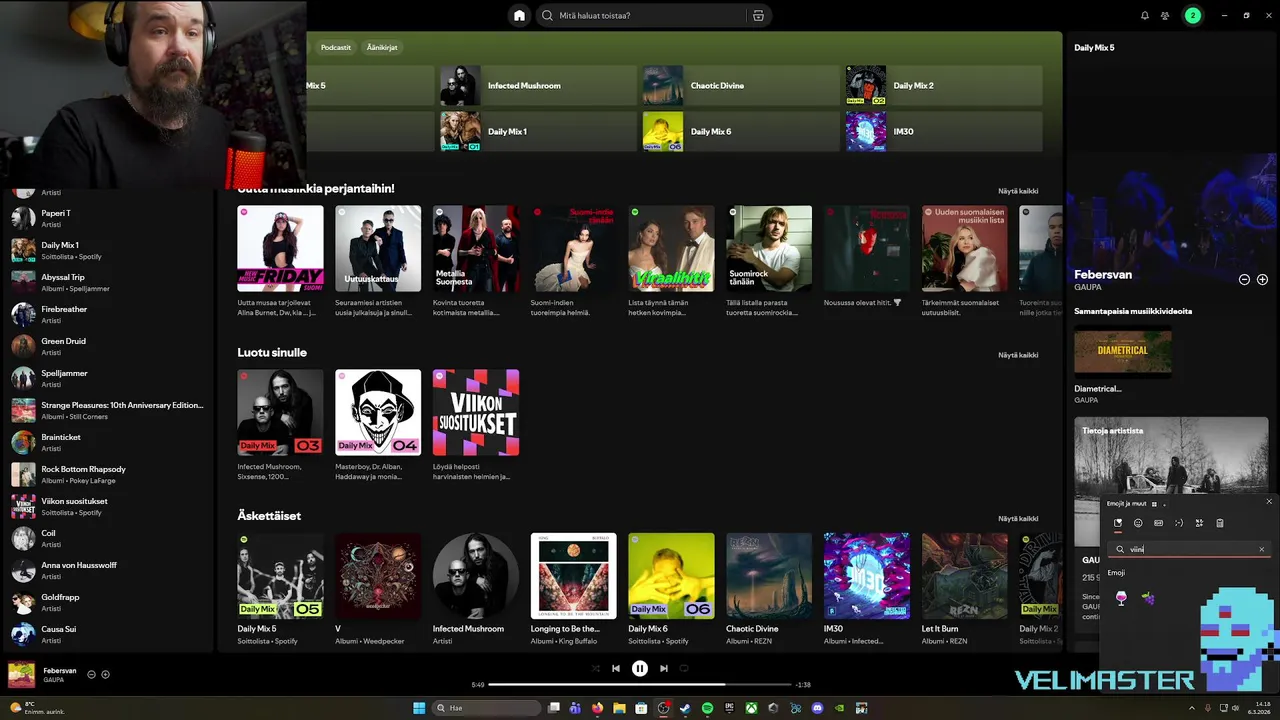Switch to the kaomoji tab in the emoji panel
This screenshot has width=1280, height=720.
(x=1179, y=523)
